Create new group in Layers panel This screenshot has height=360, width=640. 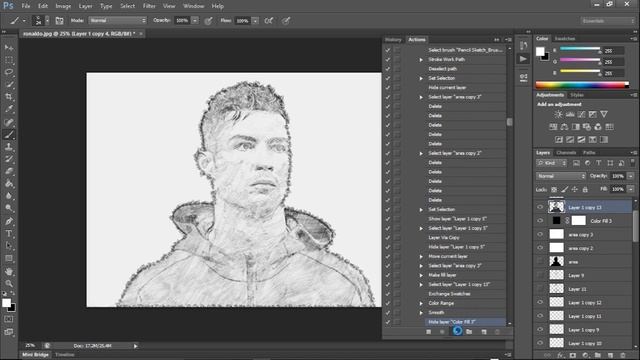tap(598, 355)
